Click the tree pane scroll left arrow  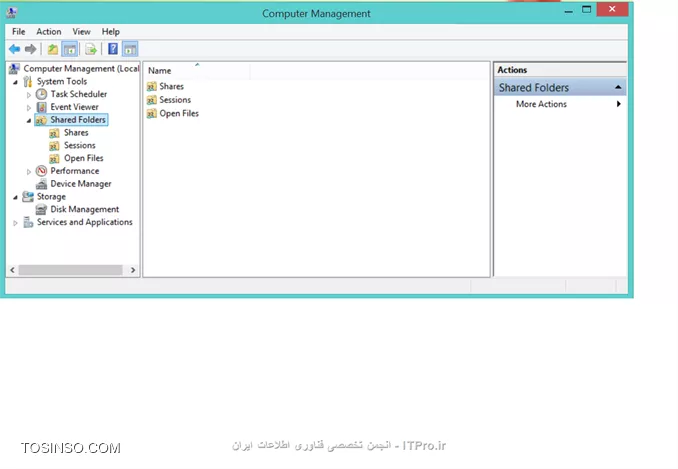coord(13,270)
